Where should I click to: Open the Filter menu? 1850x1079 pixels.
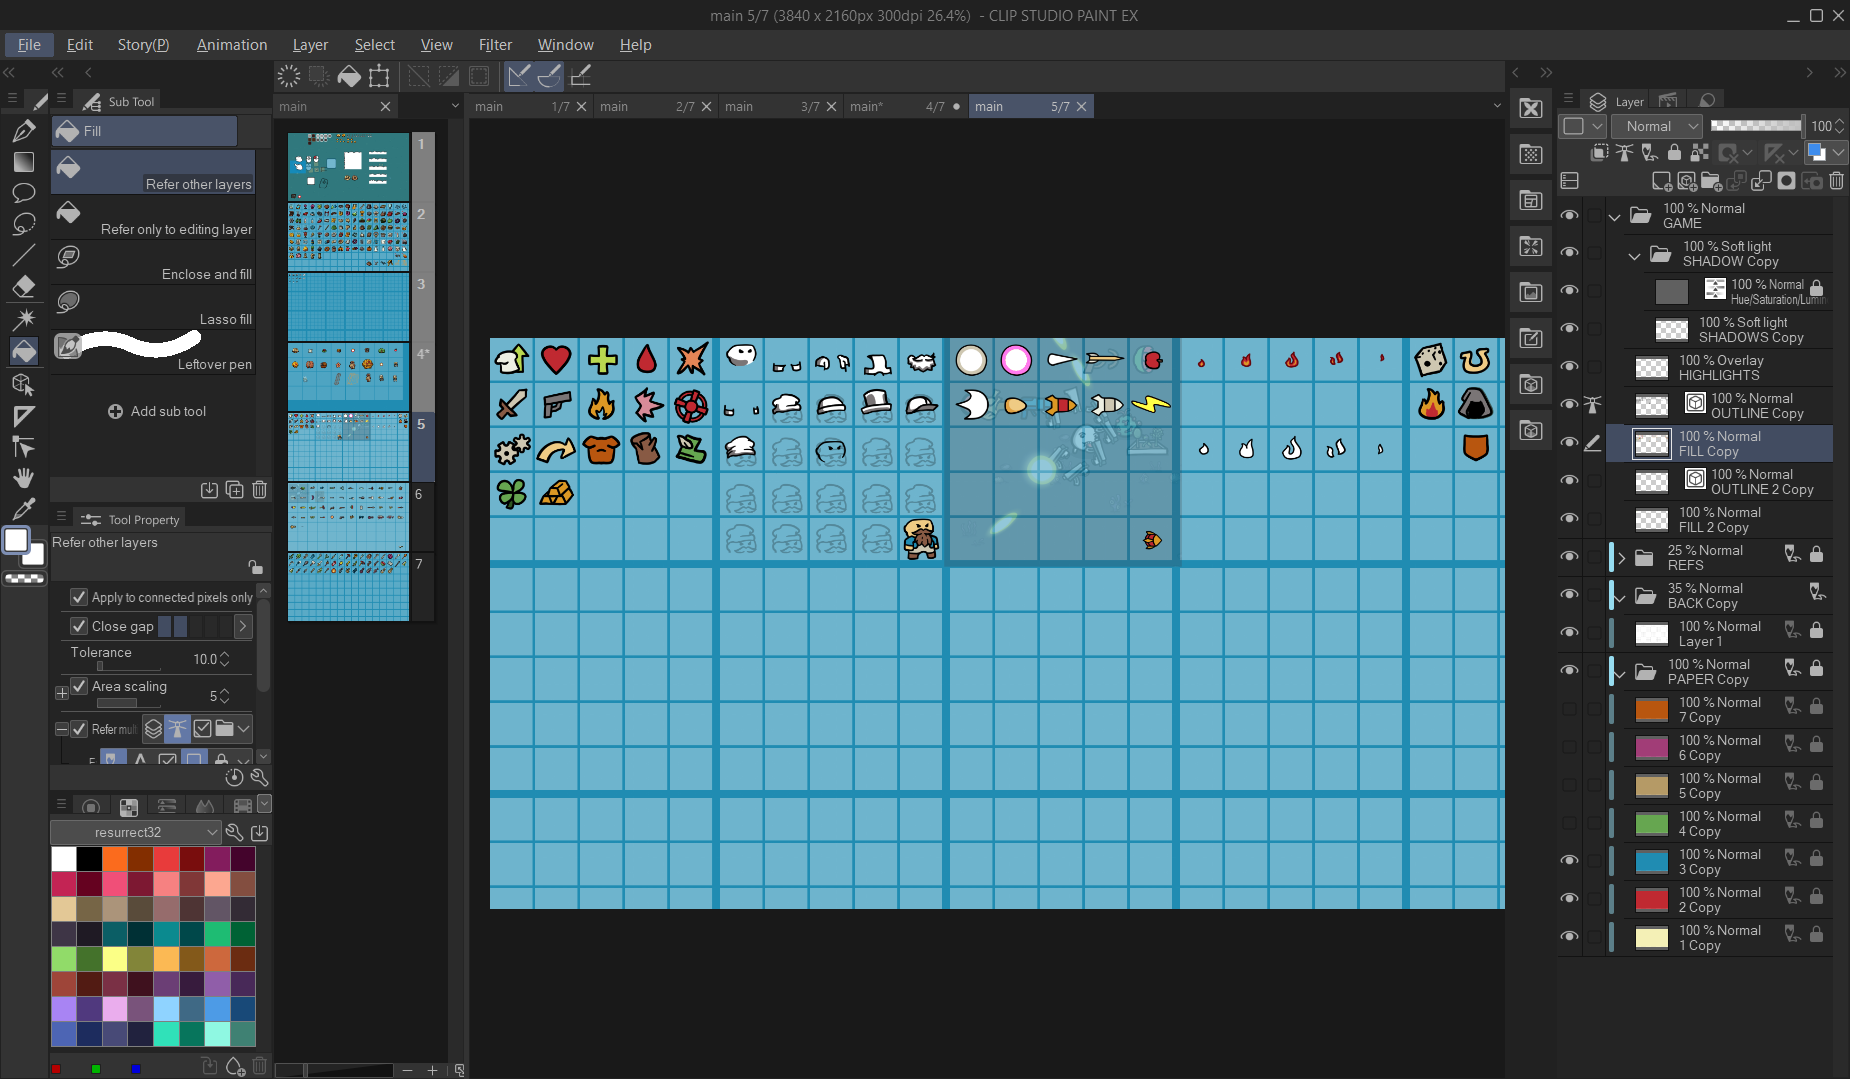click(494, 45)
